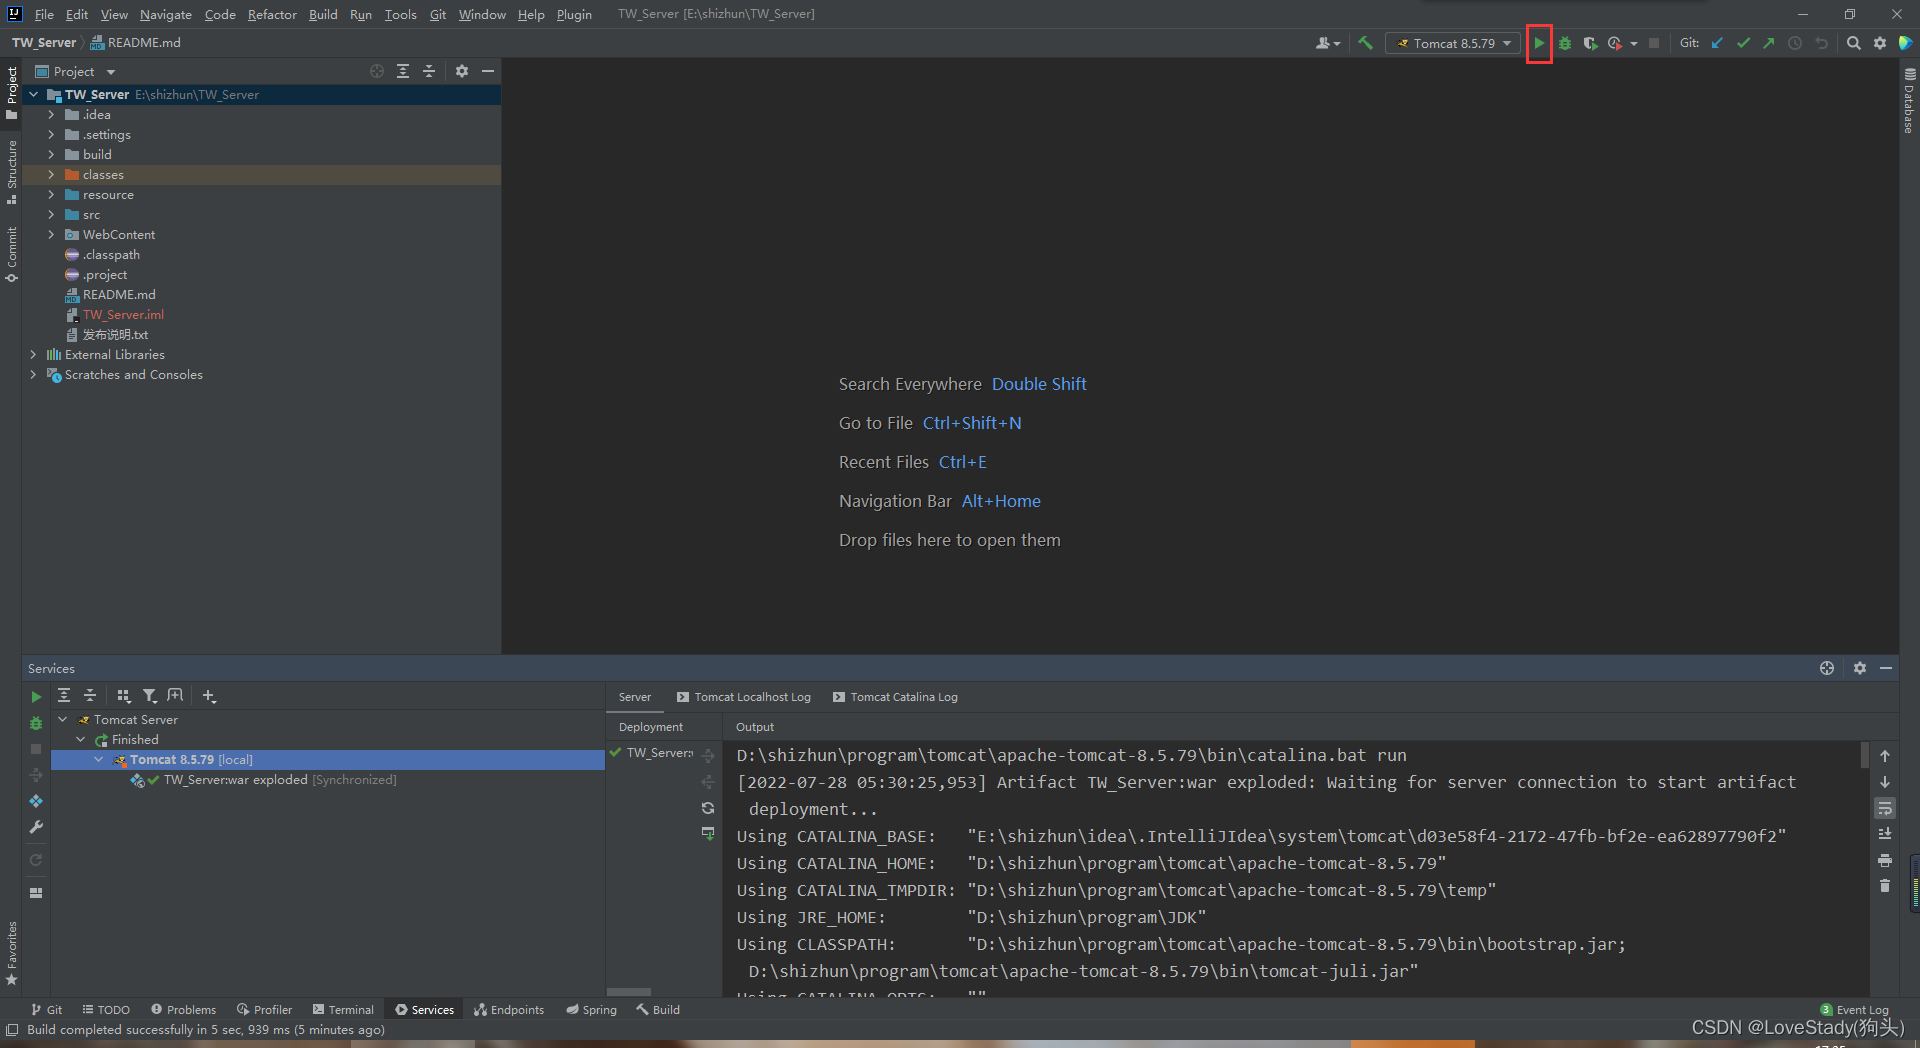This screenshot has height=1048, width=1920.
Task: Open the Structure side tab
Action: [x=12, y=171]
